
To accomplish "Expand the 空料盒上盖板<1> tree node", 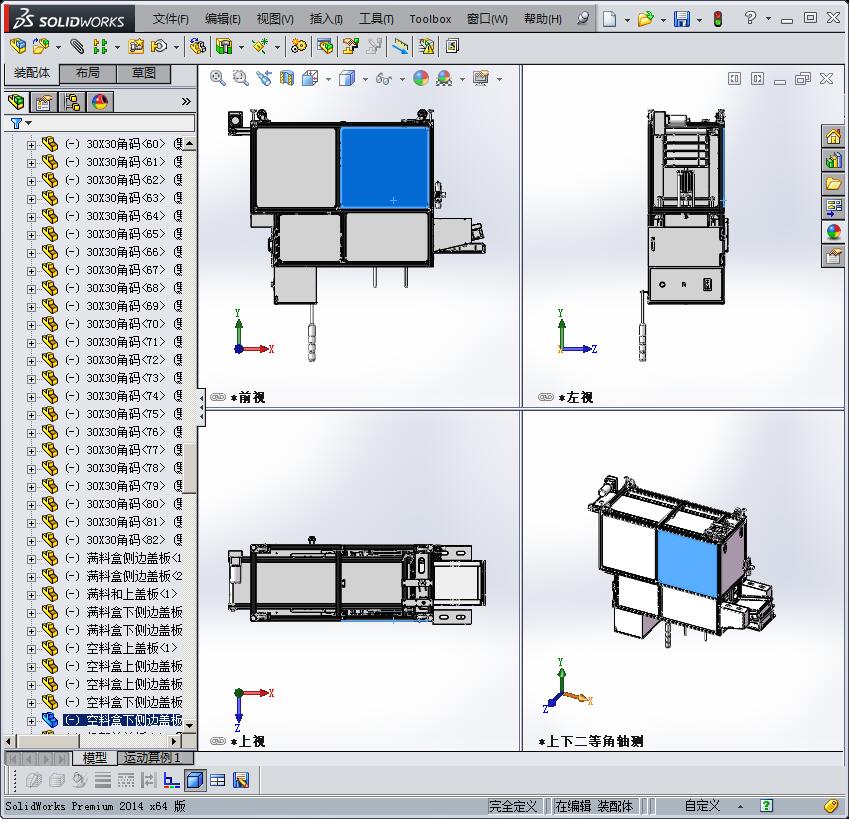I will coord(31,649).
